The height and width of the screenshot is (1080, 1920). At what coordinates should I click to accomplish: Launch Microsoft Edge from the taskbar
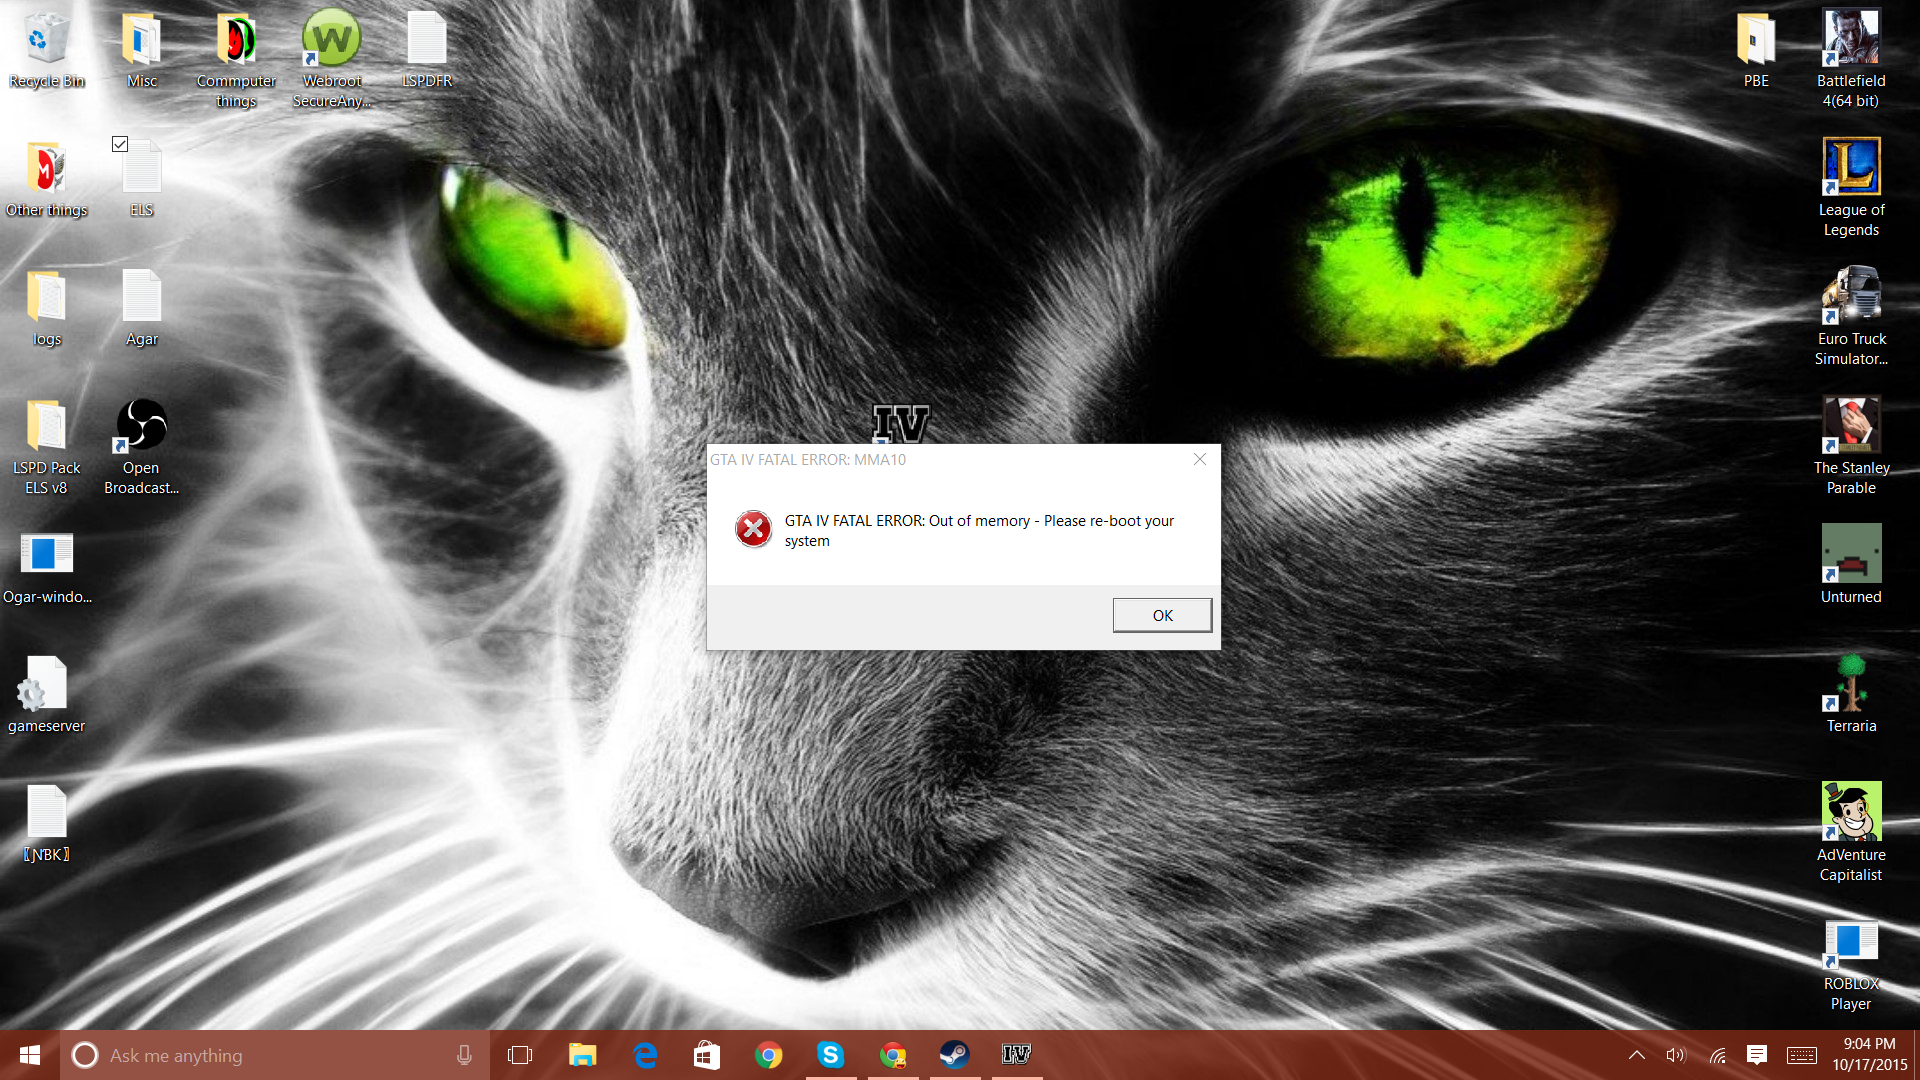click(x=645, y=1055)
